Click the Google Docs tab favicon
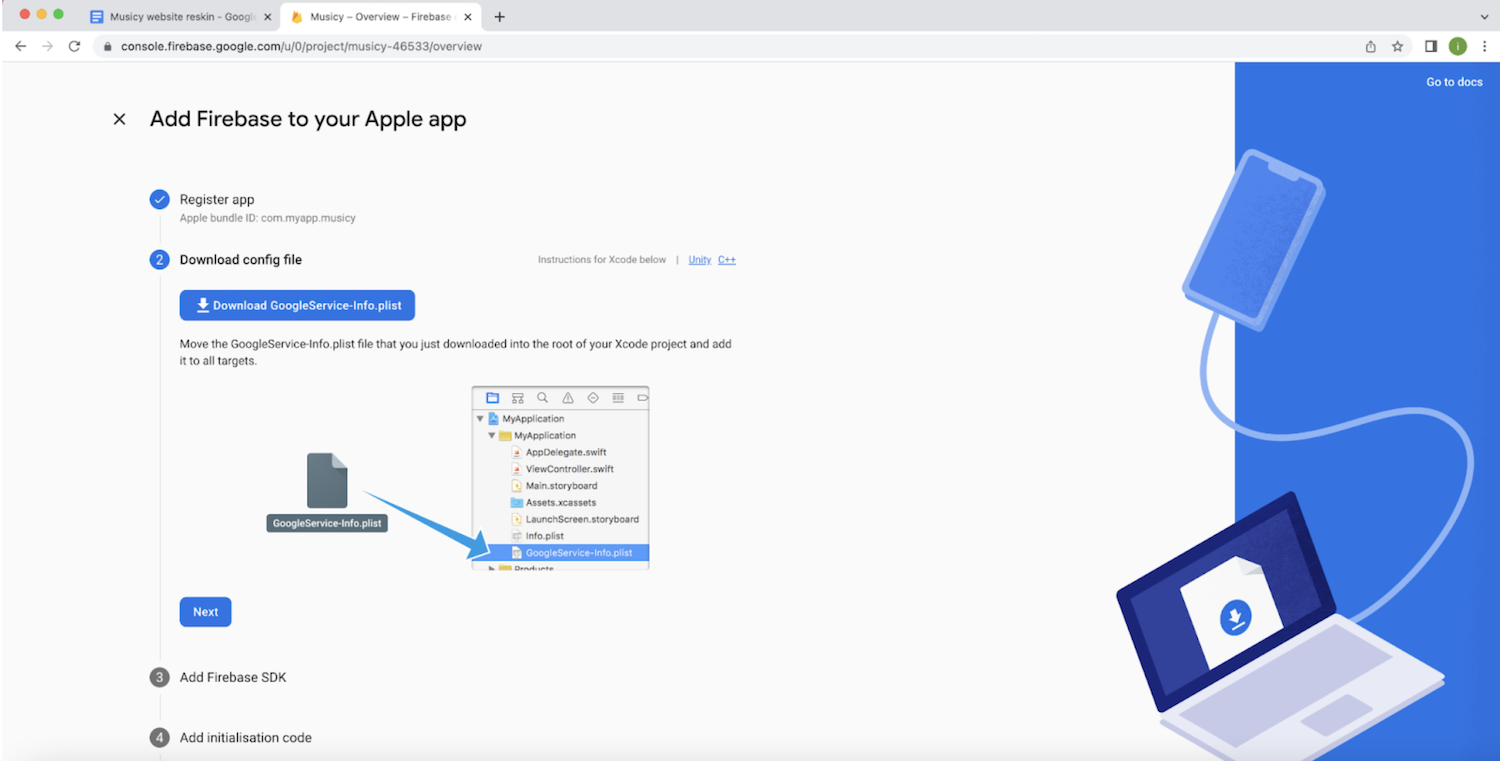The width and height of the screenshot is (1500, 761). pos(97,17)
